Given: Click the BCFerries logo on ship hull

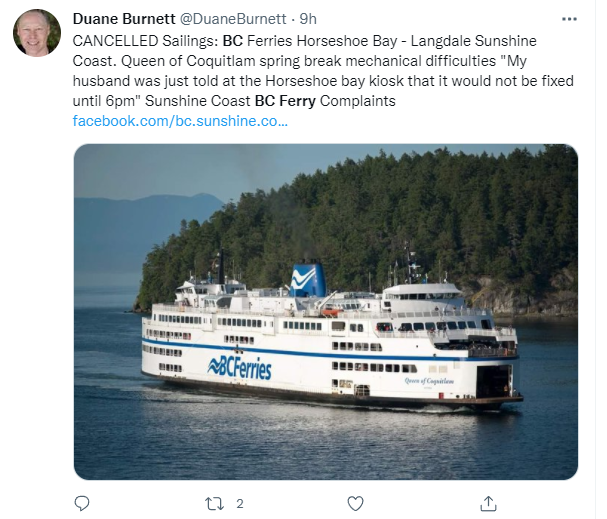Looking at the screenshot, I should click(240, 367).
